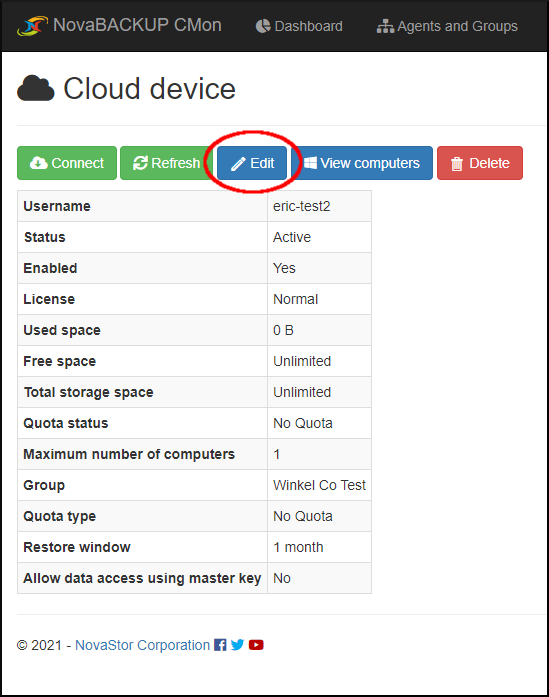The width and height of the screenshot is (549, 697).
Task: Click the cloud download icon on Connect
Action: (x=39, y=163)
